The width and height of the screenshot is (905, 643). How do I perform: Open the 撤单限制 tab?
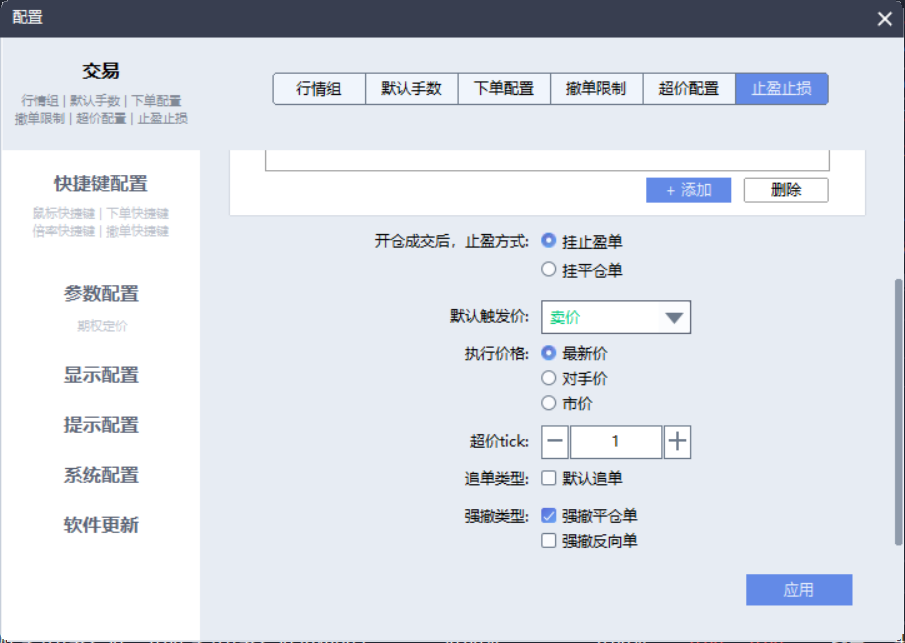(596, 88)
